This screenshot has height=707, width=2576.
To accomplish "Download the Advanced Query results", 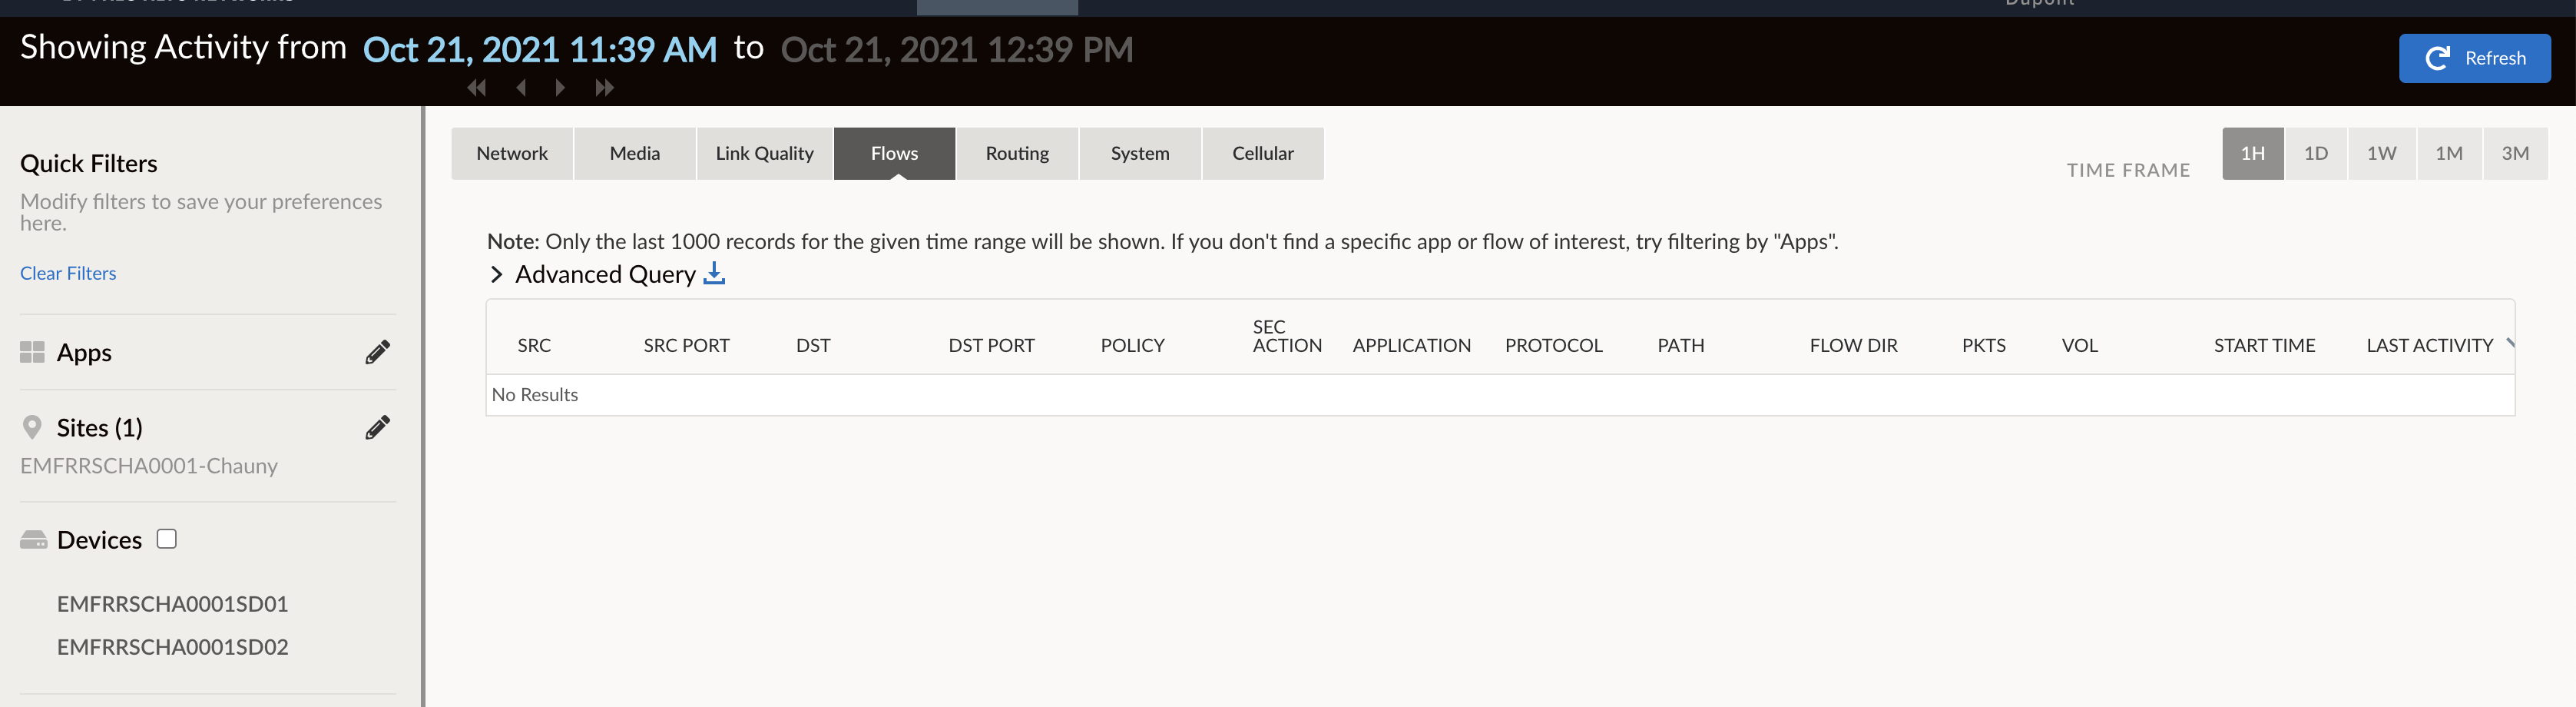I will pos(714,274).
